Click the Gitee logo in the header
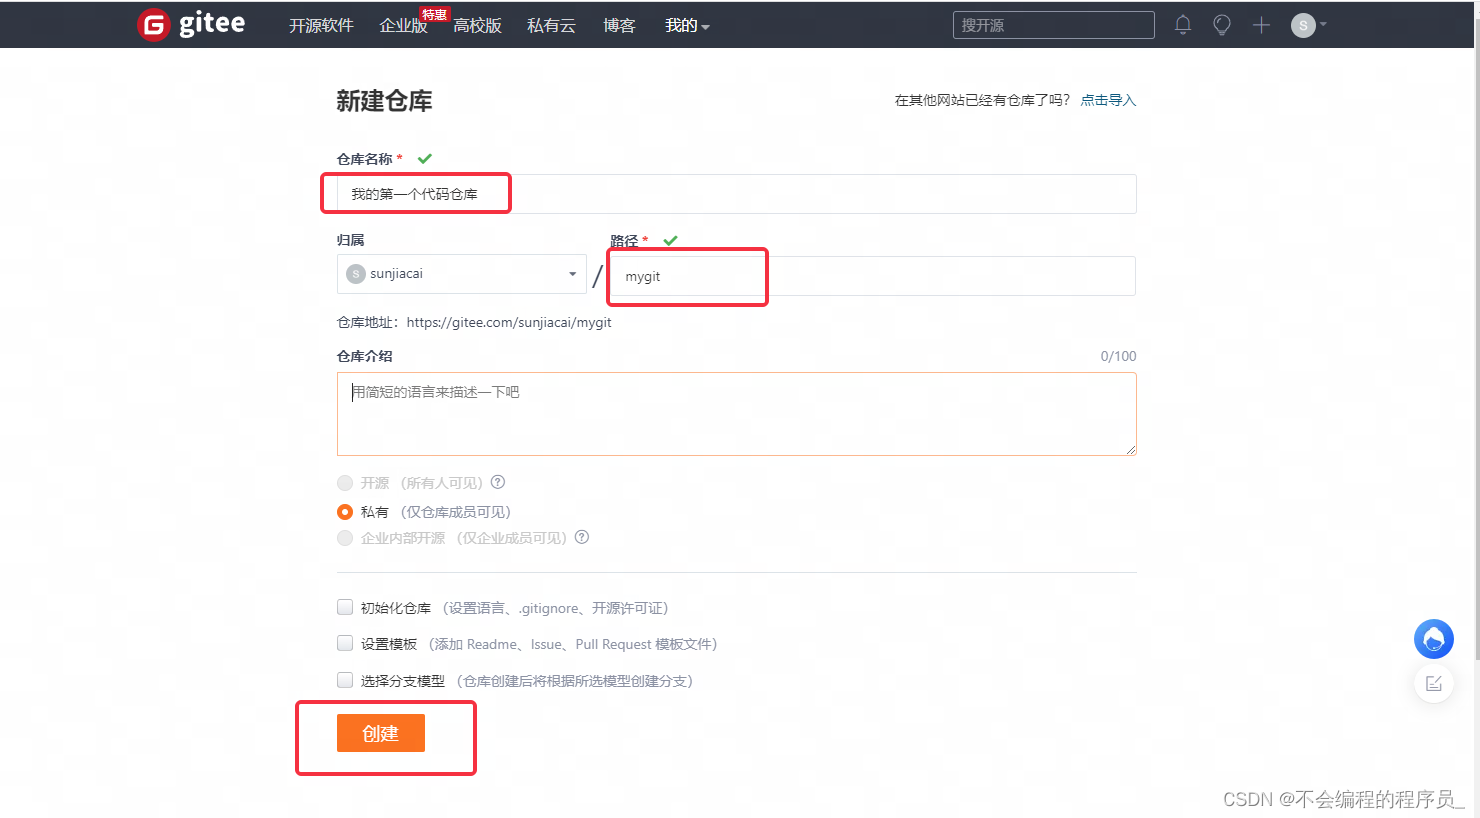 pos(191,24)
